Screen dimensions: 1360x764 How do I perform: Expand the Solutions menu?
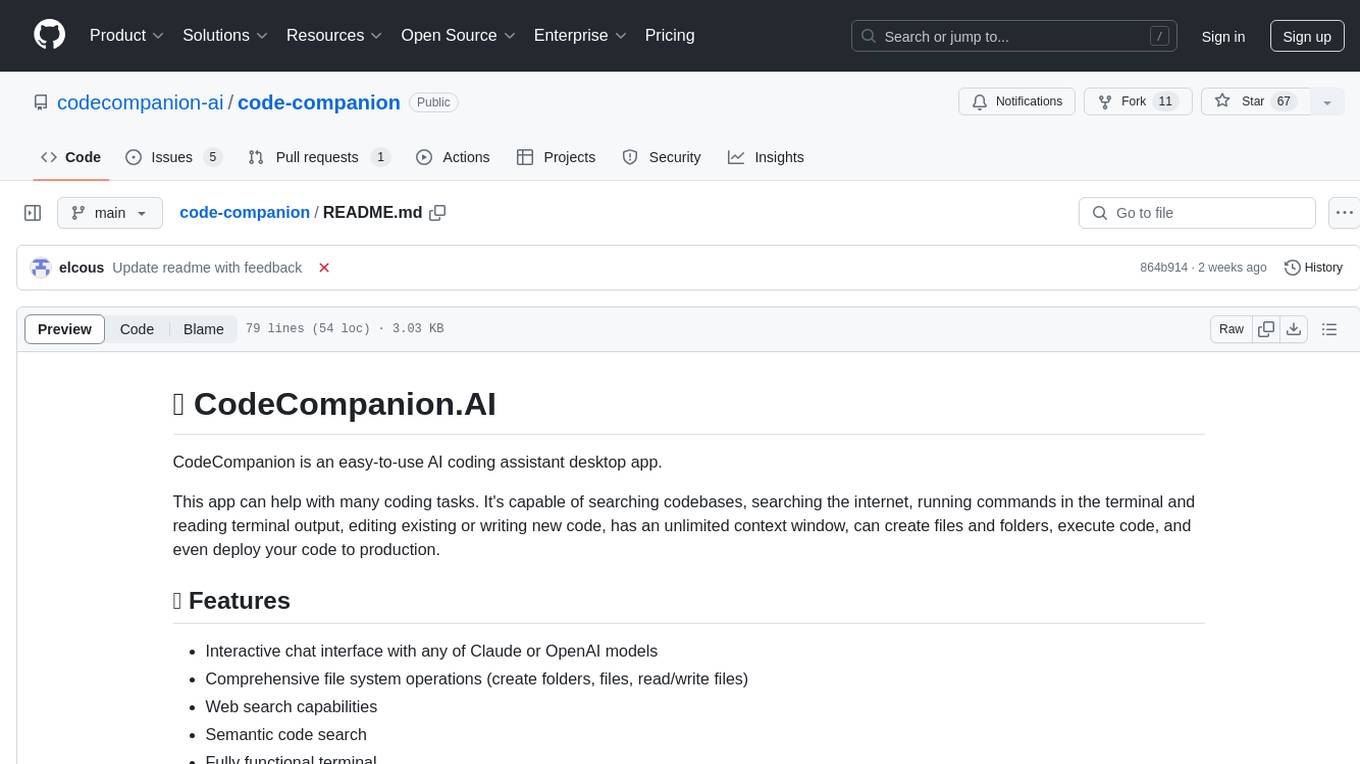(225, 35)
